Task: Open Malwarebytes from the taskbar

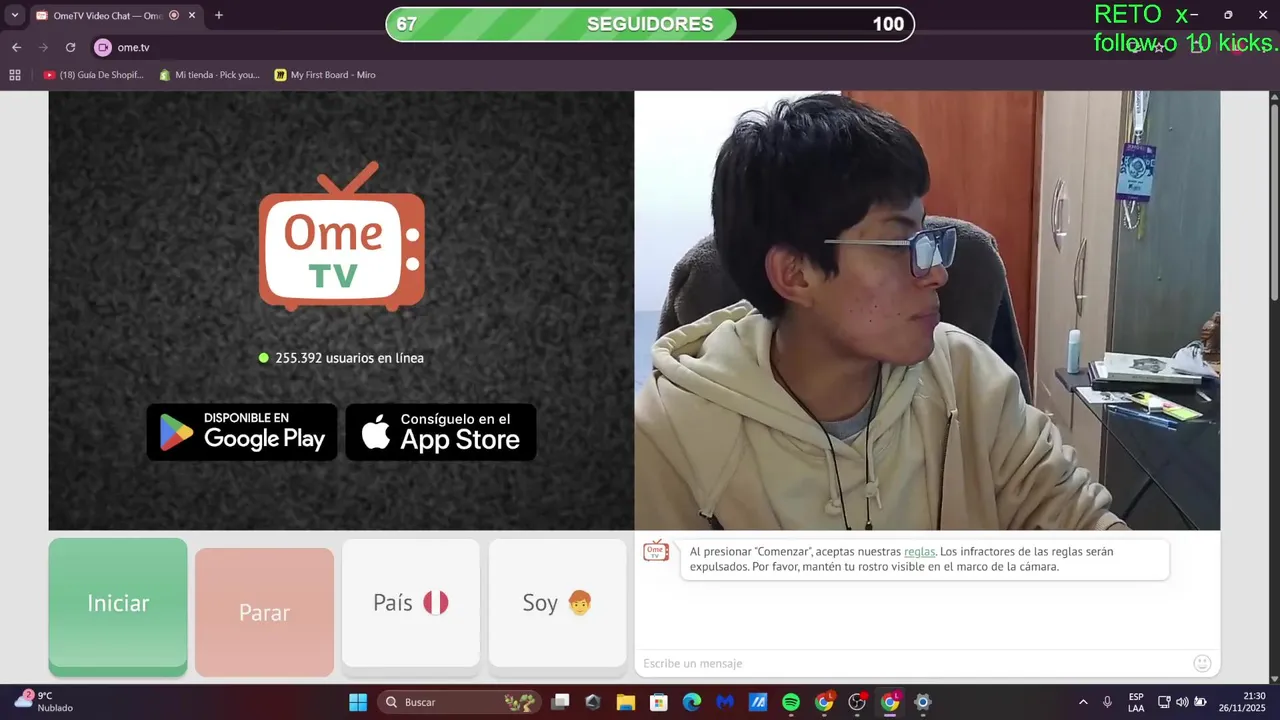Action: 725,702
